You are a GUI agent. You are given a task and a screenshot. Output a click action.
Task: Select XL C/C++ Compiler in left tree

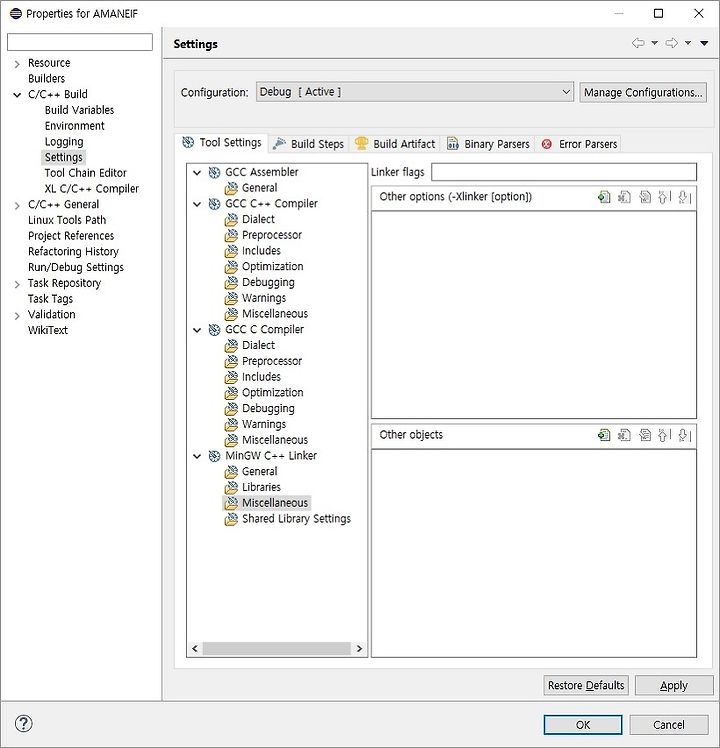[92, 188]
